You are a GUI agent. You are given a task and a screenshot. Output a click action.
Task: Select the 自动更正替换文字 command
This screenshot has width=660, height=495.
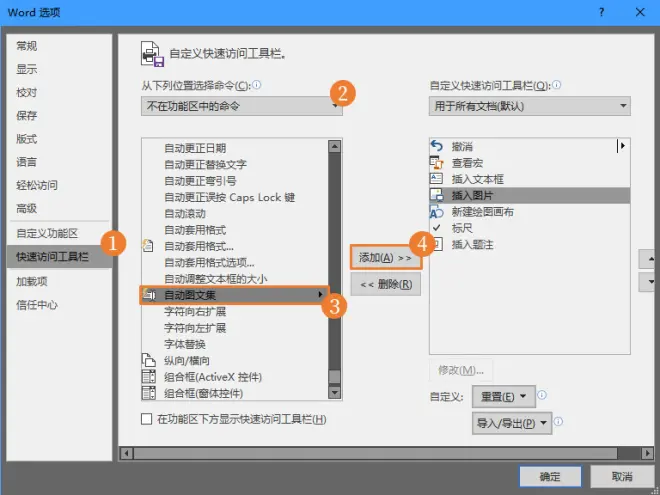point(235,164)
